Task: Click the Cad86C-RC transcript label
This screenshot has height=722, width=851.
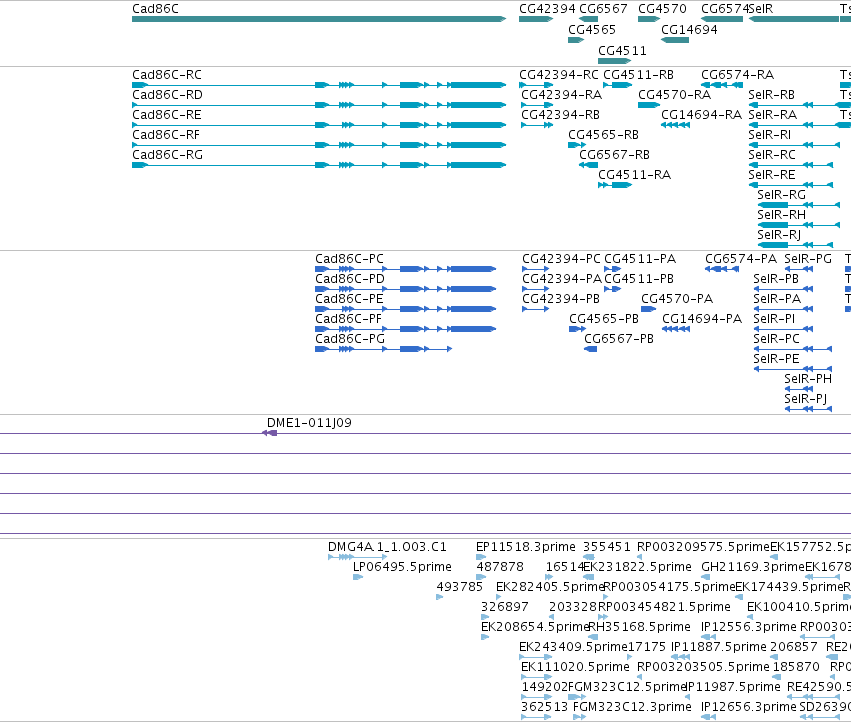Action: pyautogui.click(x=167, y=74)
